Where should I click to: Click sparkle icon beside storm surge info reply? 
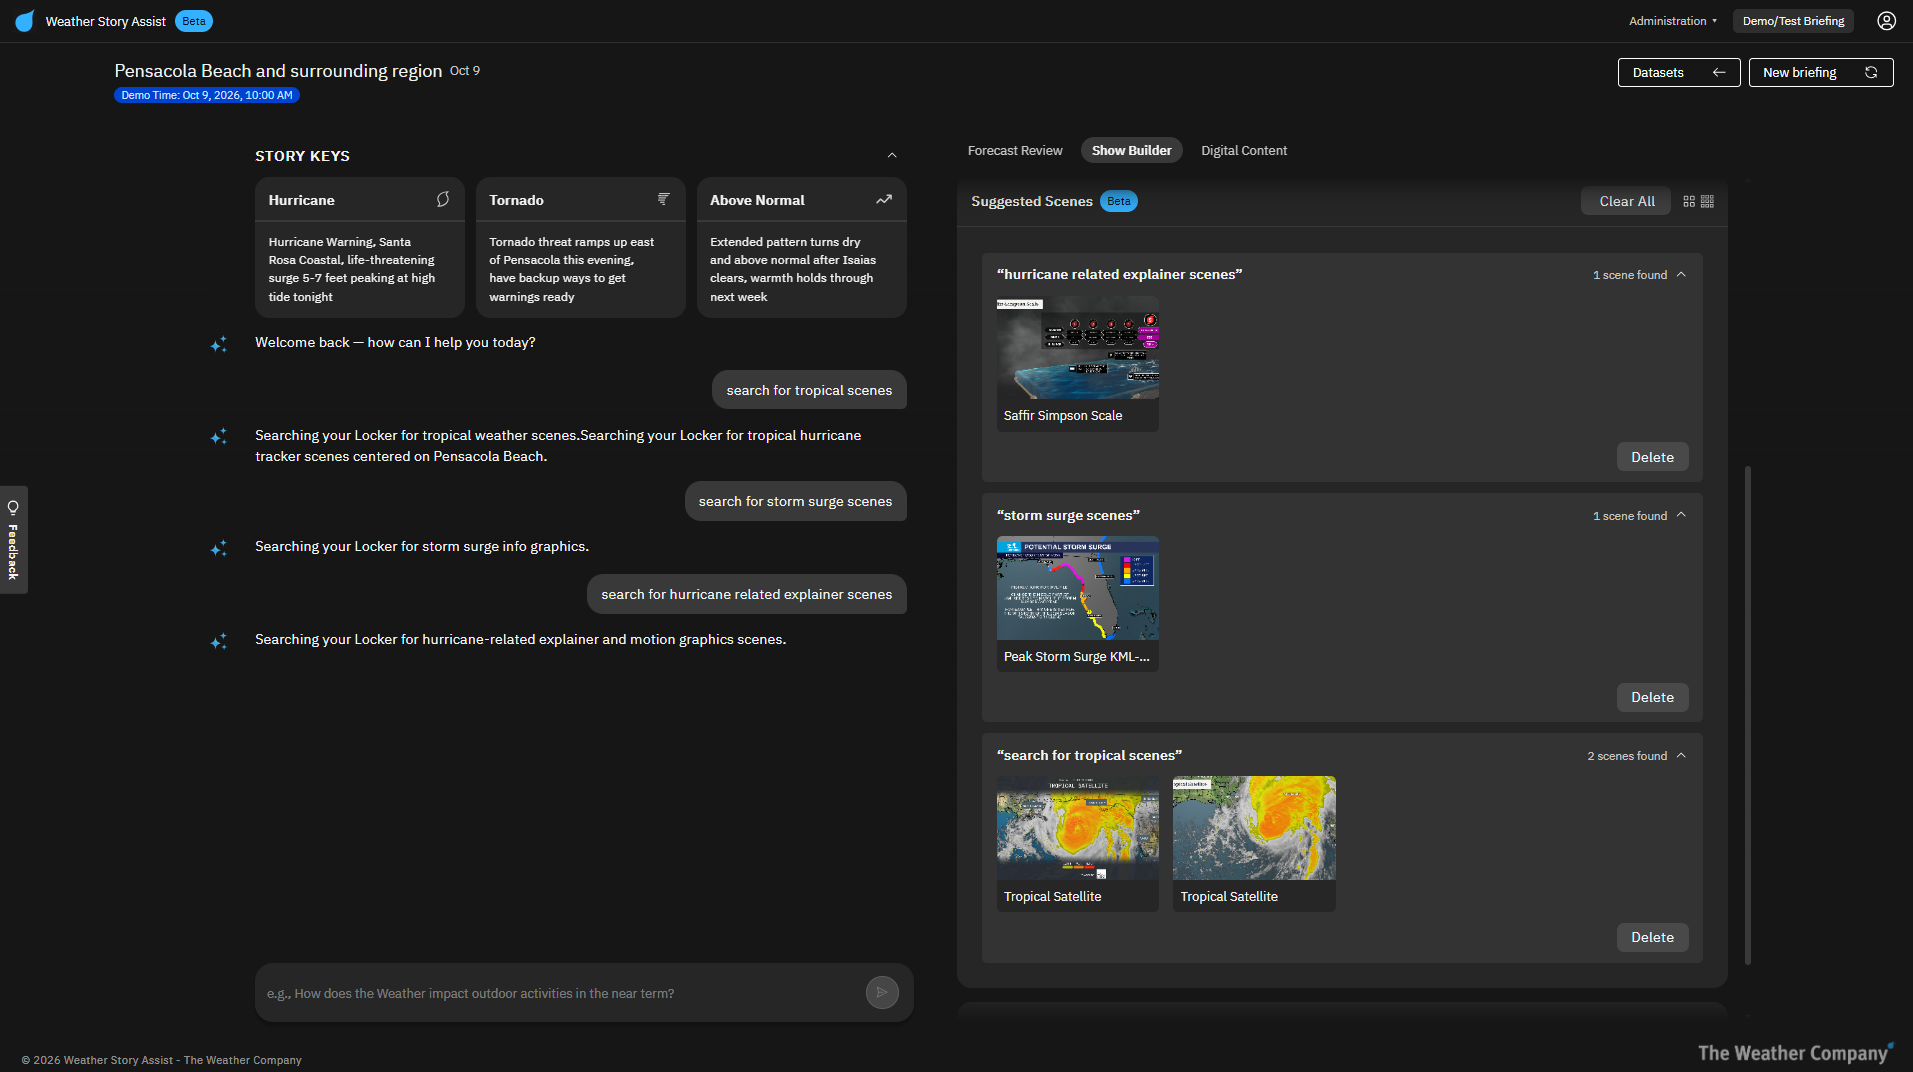pos(219,548)
